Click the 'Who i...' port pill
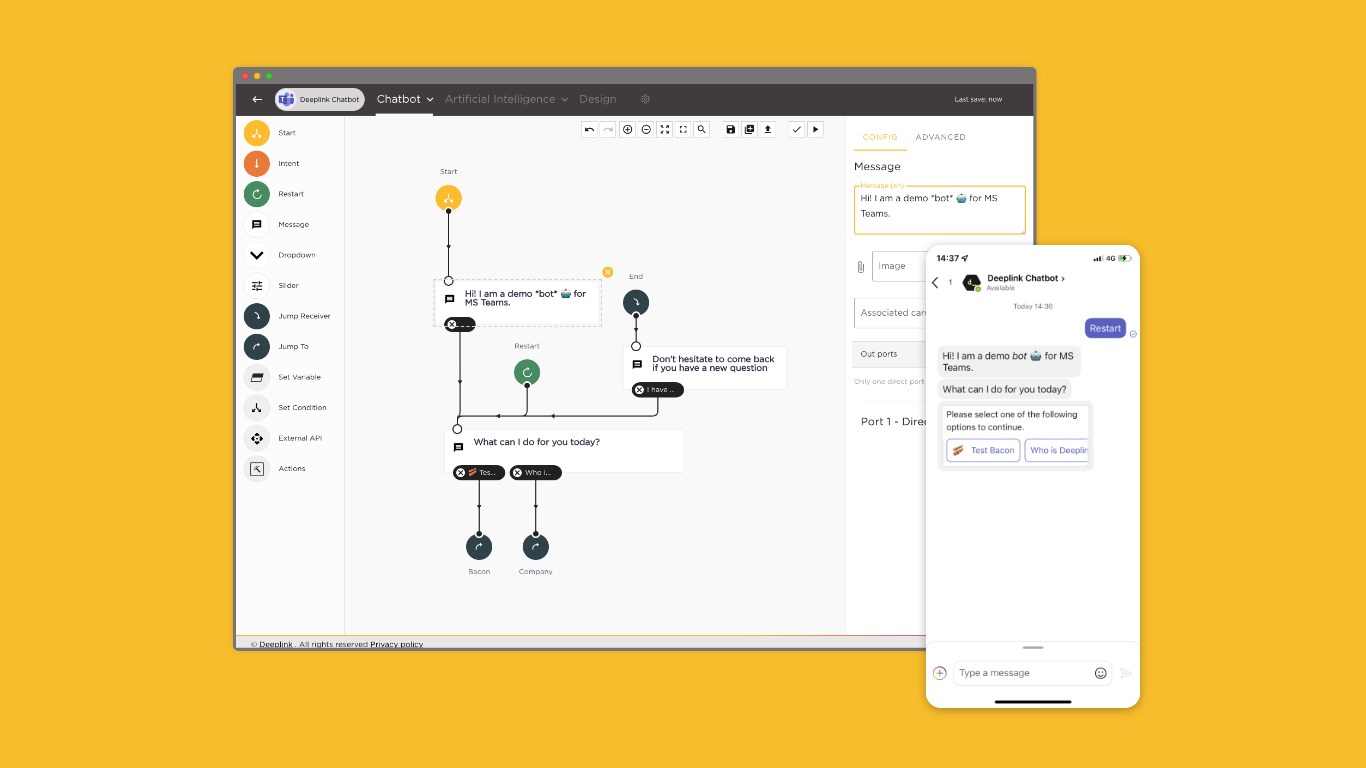1366x768 pixels. click(x=536, y=473)
